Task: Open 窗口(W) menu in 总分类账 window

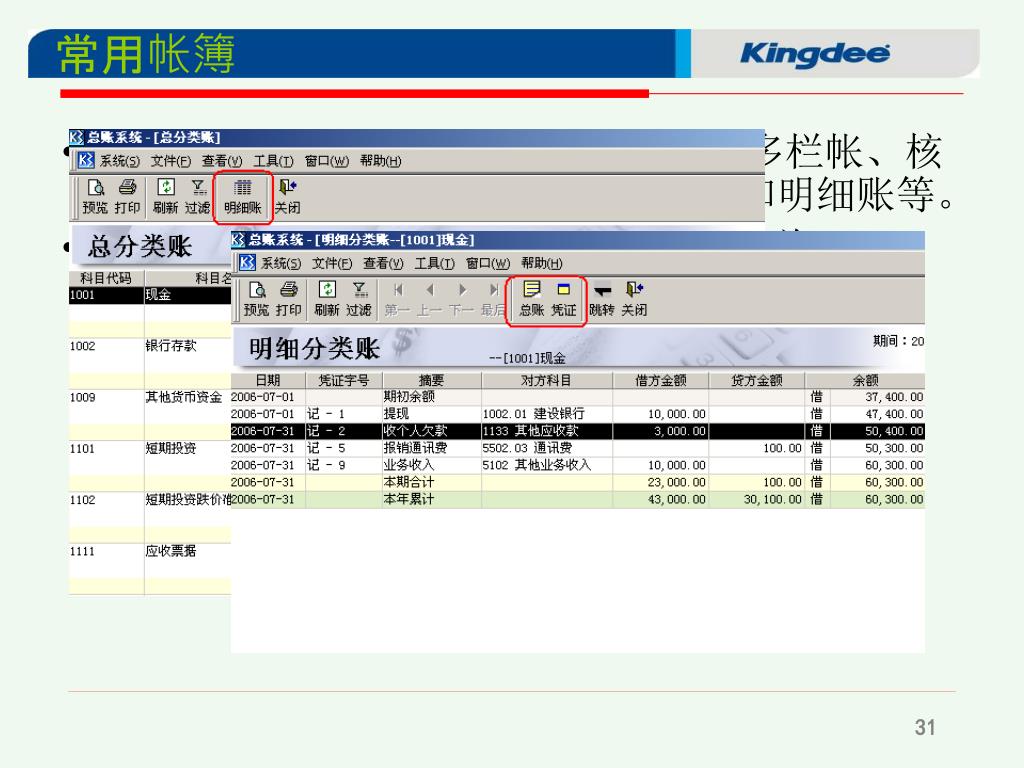Action: pos(327,161)
